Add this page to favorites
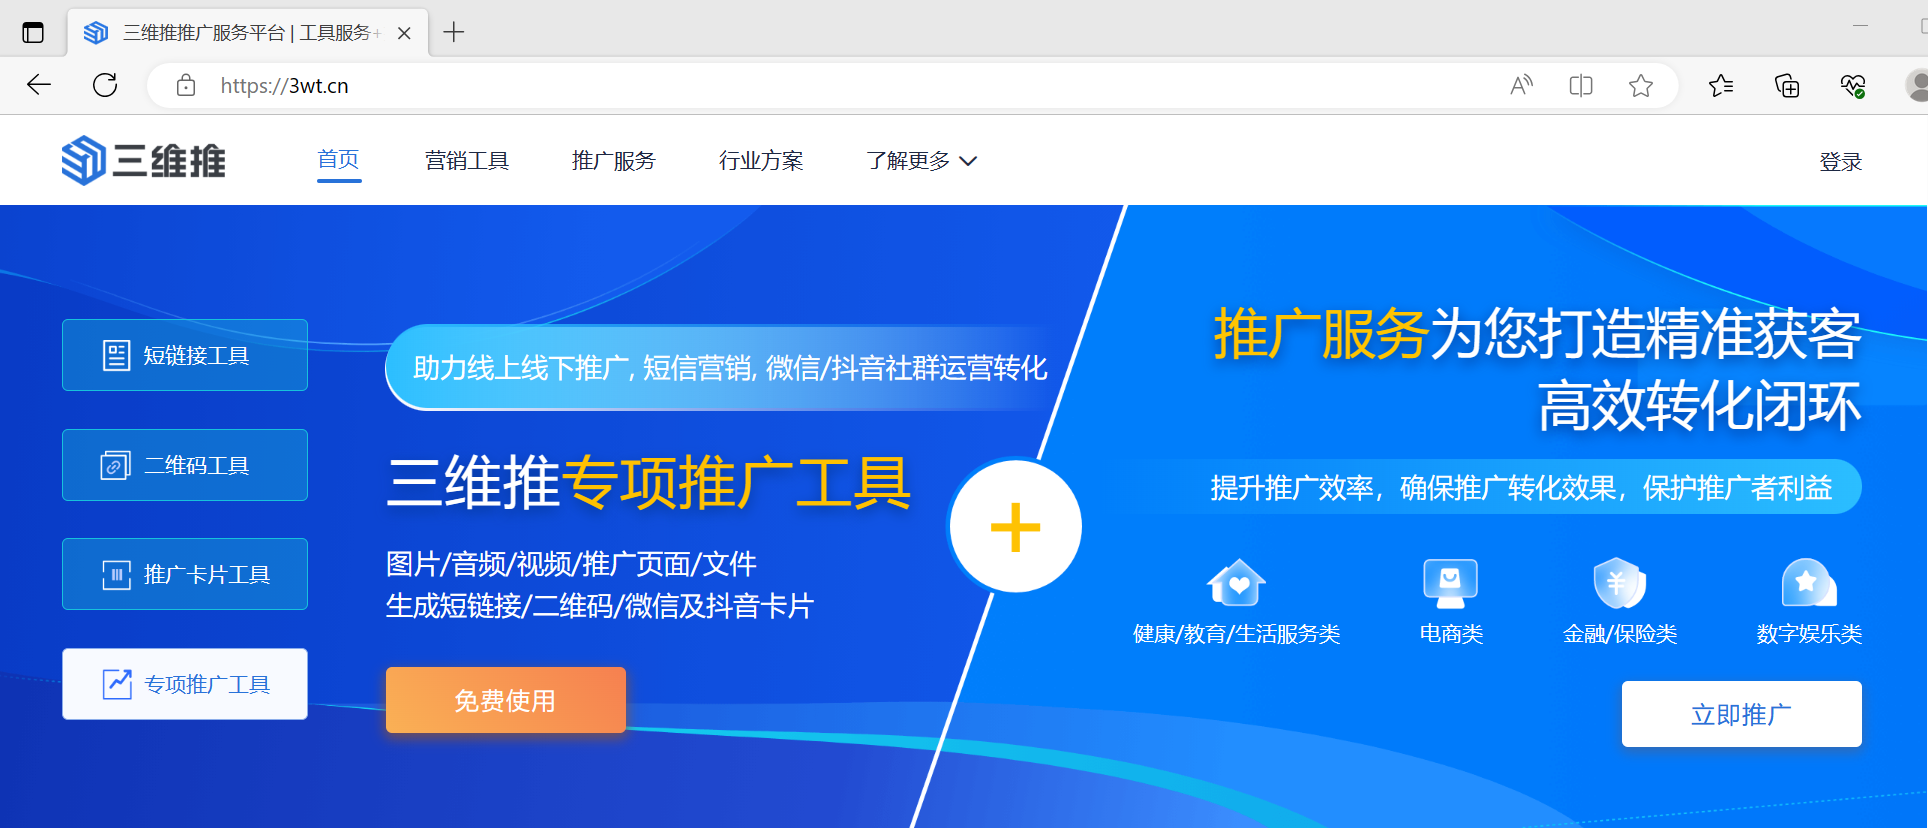Screen dimensions: 1928x828 (x=1641, y=86)
